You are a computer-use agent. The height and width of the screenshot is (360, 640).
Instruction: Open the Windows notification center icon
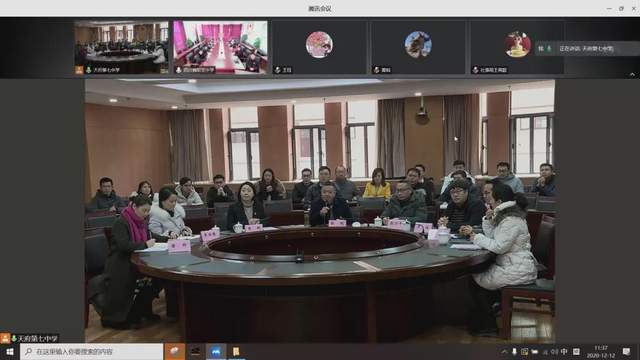tap(626, 351)
